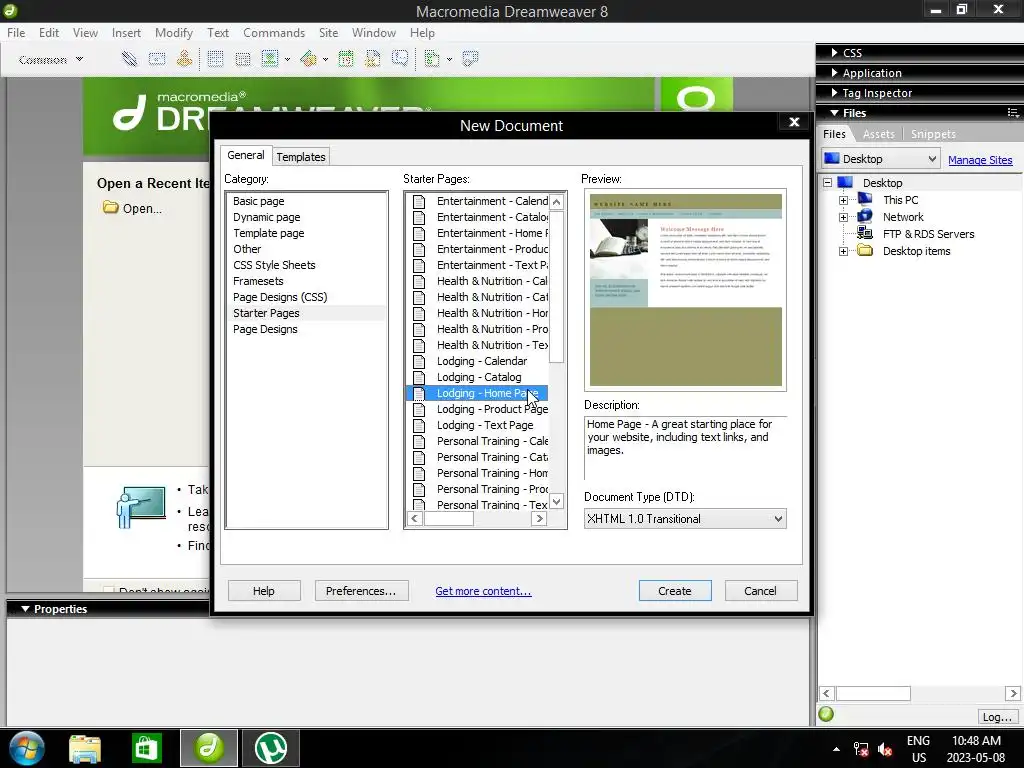
Task: Open the Commands menu
Action: (x=274, y=33)
